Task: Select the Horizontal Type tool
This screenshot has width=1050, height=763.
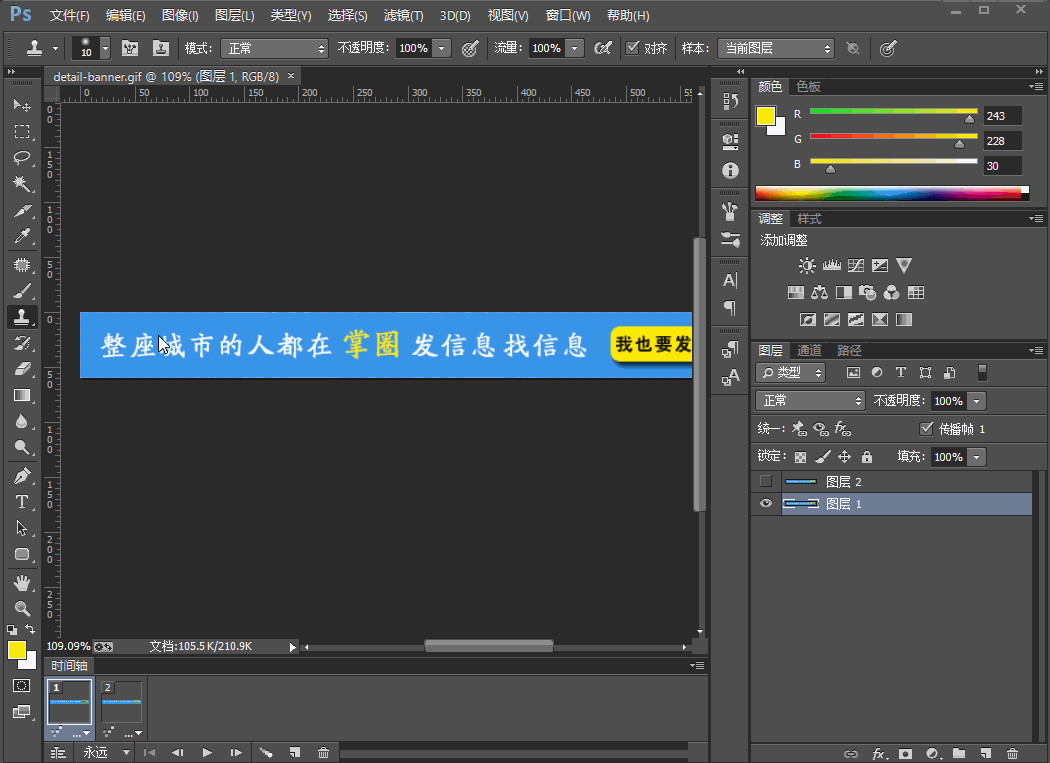Action: pos(22,502)
